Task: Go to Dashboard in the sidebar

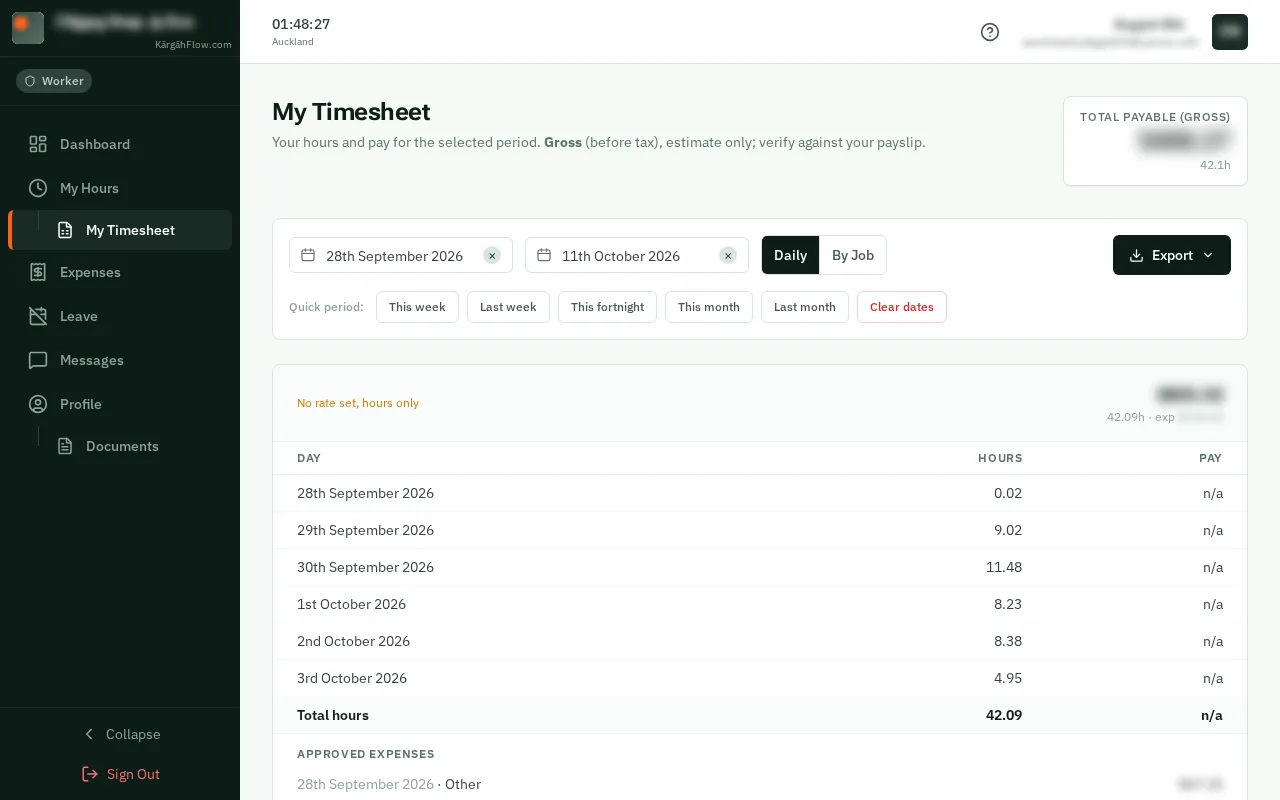Action: tap(120, 144)
